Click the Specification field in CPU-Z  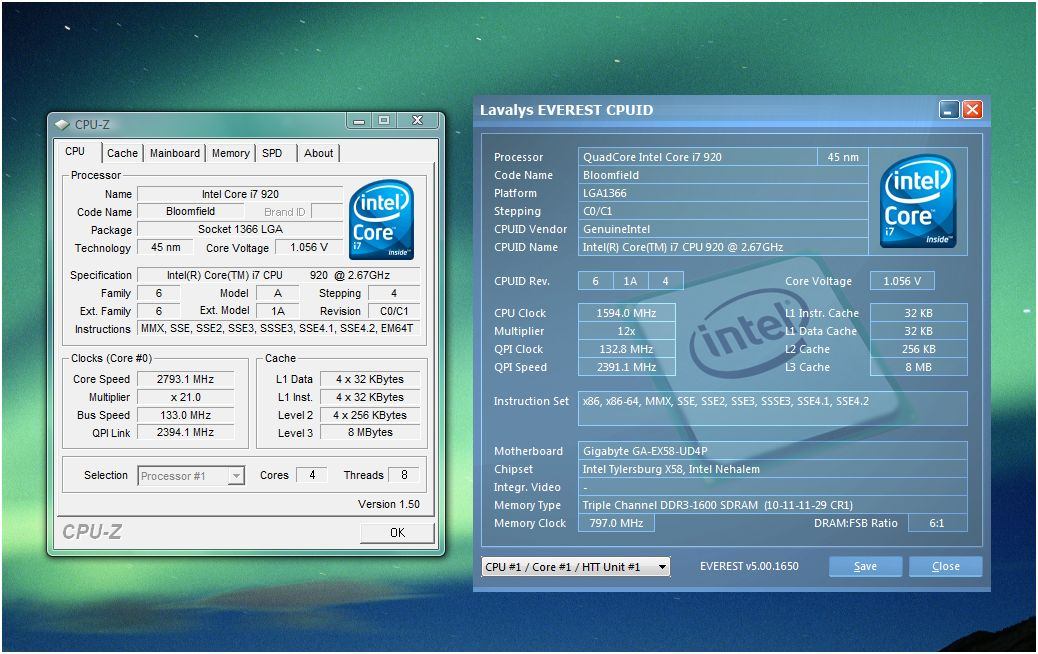click(278, 275)
